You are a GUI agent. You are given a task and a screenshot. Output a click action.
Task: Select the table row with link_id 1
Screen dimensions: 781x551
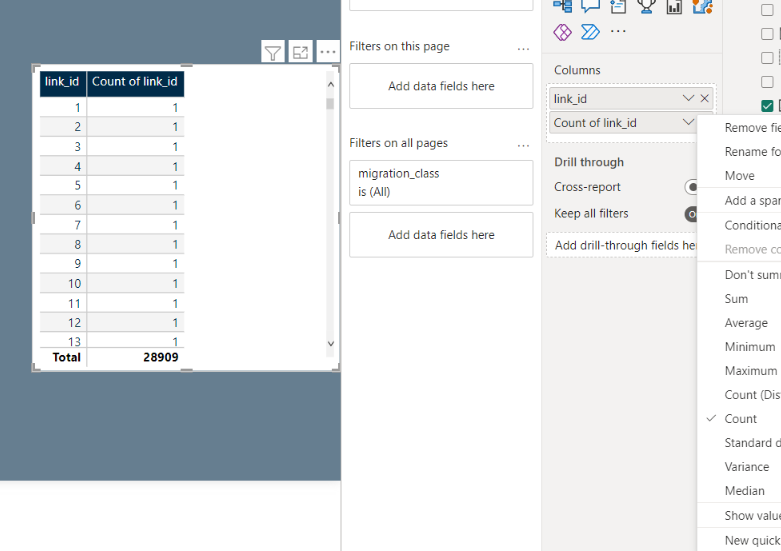(x=112, y=107)
